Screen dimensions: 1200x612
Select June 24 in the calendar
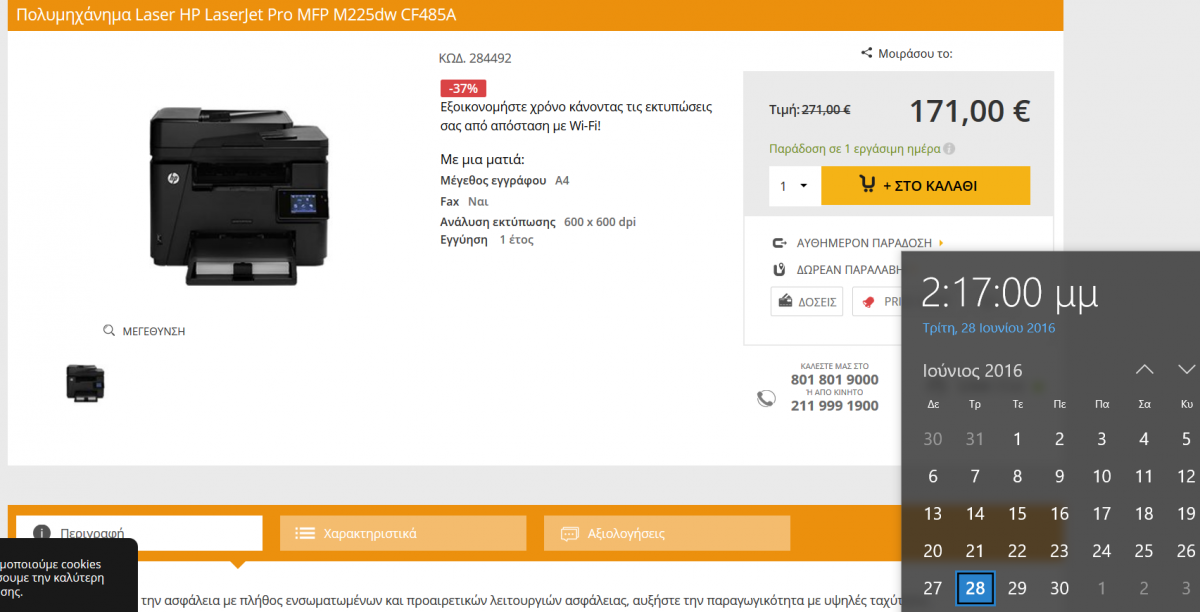(x=1102, y=551)
